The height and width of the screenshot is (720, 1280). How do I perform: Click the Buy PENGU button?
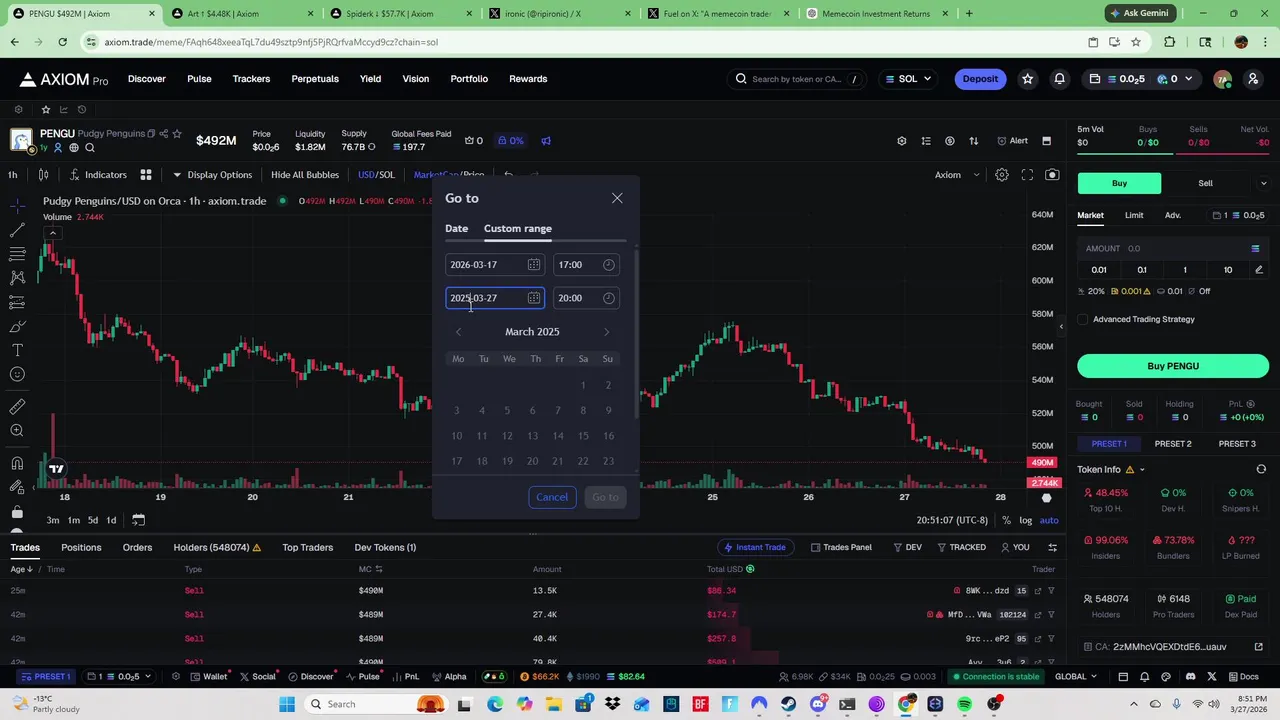point(1173,366)
